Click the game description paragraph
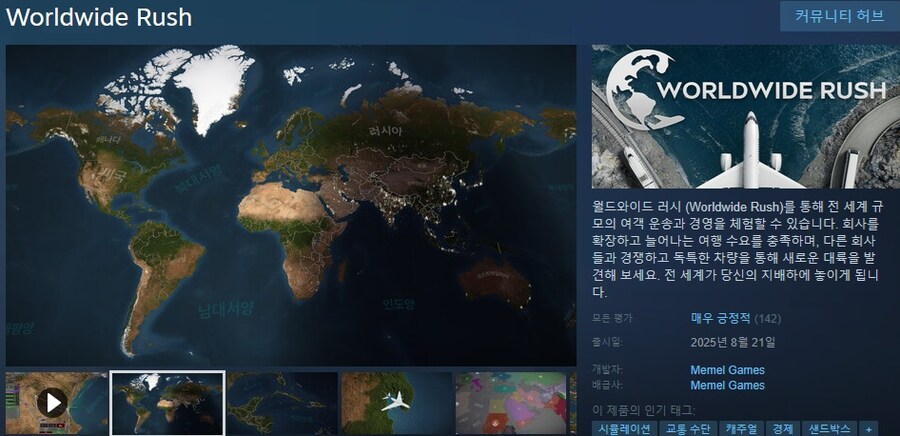This screenshot has height=436, width=900. click(736, 249)
